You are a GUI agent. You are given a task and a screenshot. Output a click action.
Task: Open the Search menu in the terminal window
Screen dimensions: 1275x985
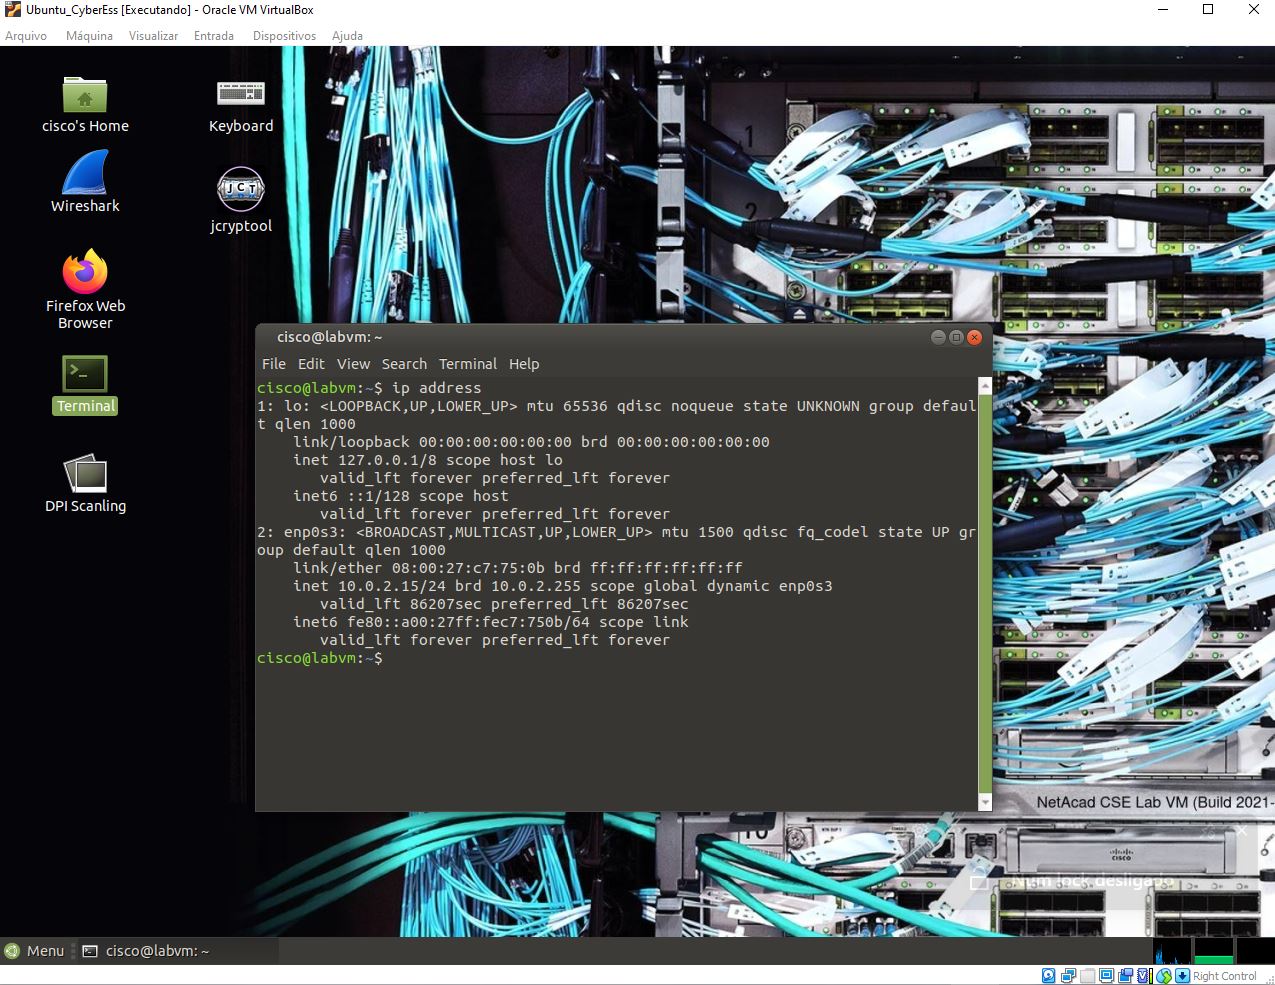[x=403, y=363]
